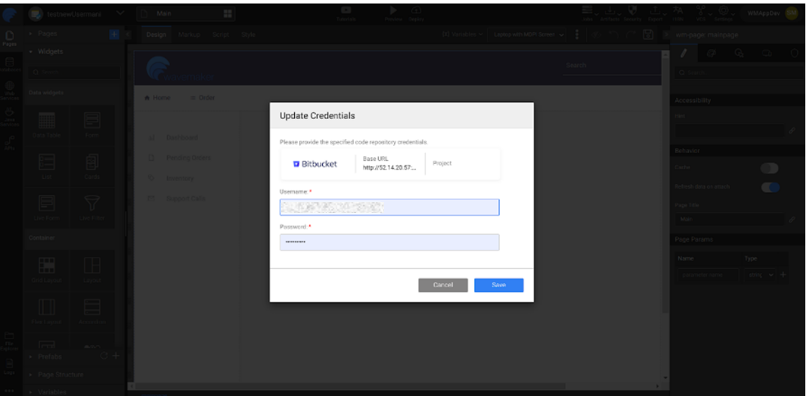Open Logs in left rail
Screen dimensions: 807x397
click(9, 366)
